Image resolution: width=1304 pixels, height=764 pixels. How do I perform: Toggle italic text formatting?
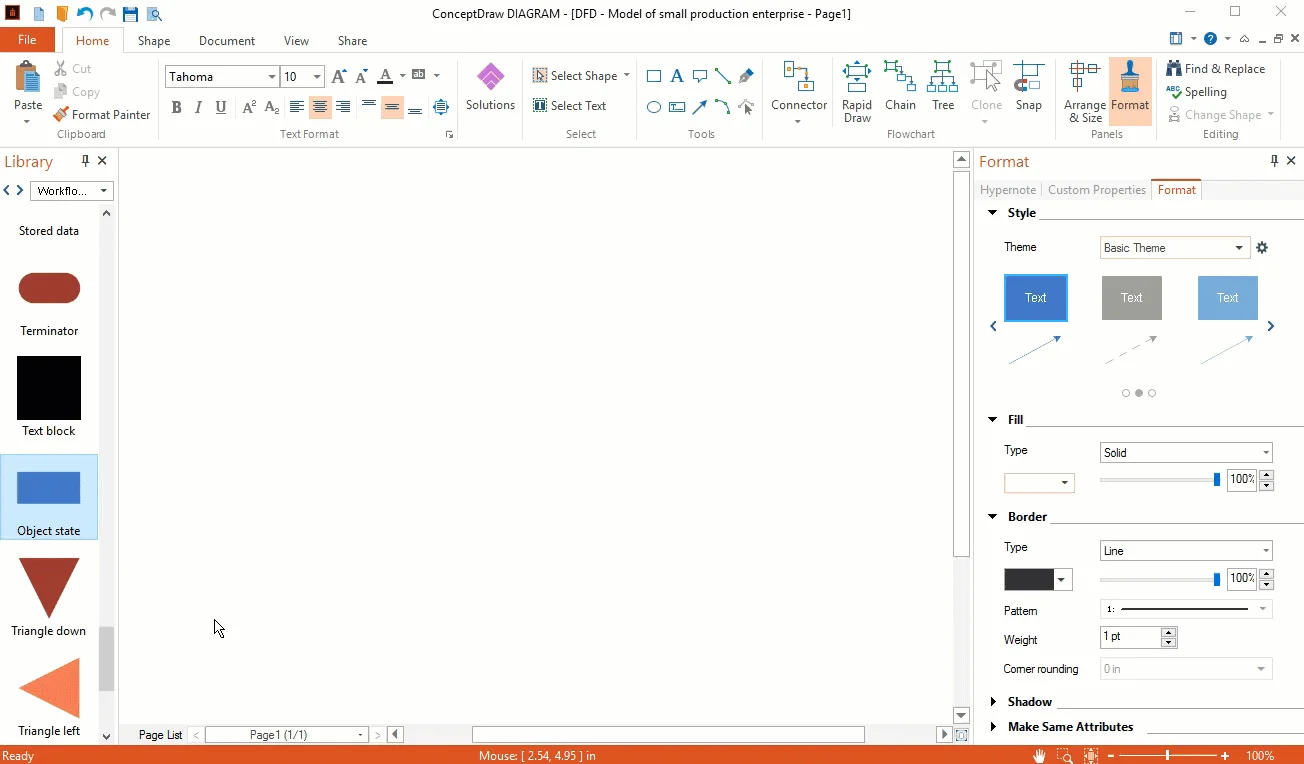(198, 108)
